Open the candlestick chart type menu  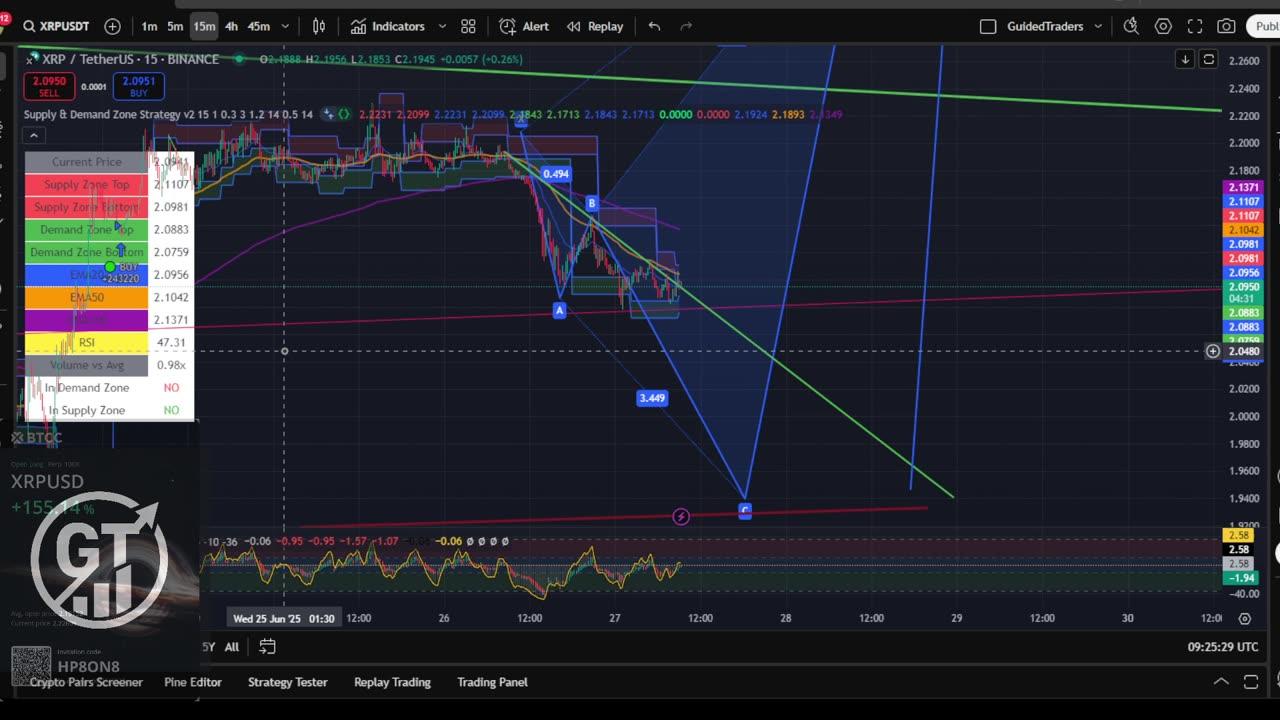coord(319,26)
